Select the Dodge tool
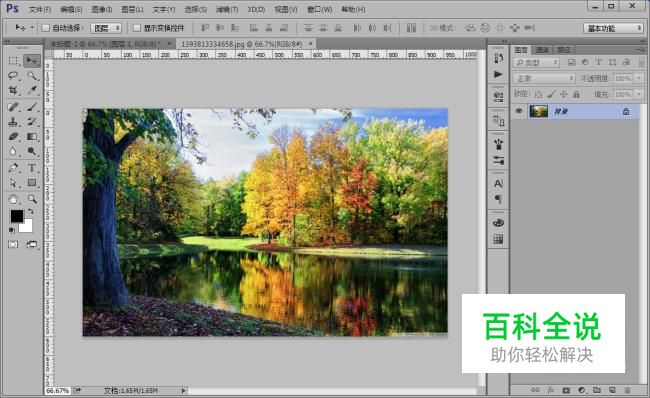The image size is (650, 398). (32, 151)
